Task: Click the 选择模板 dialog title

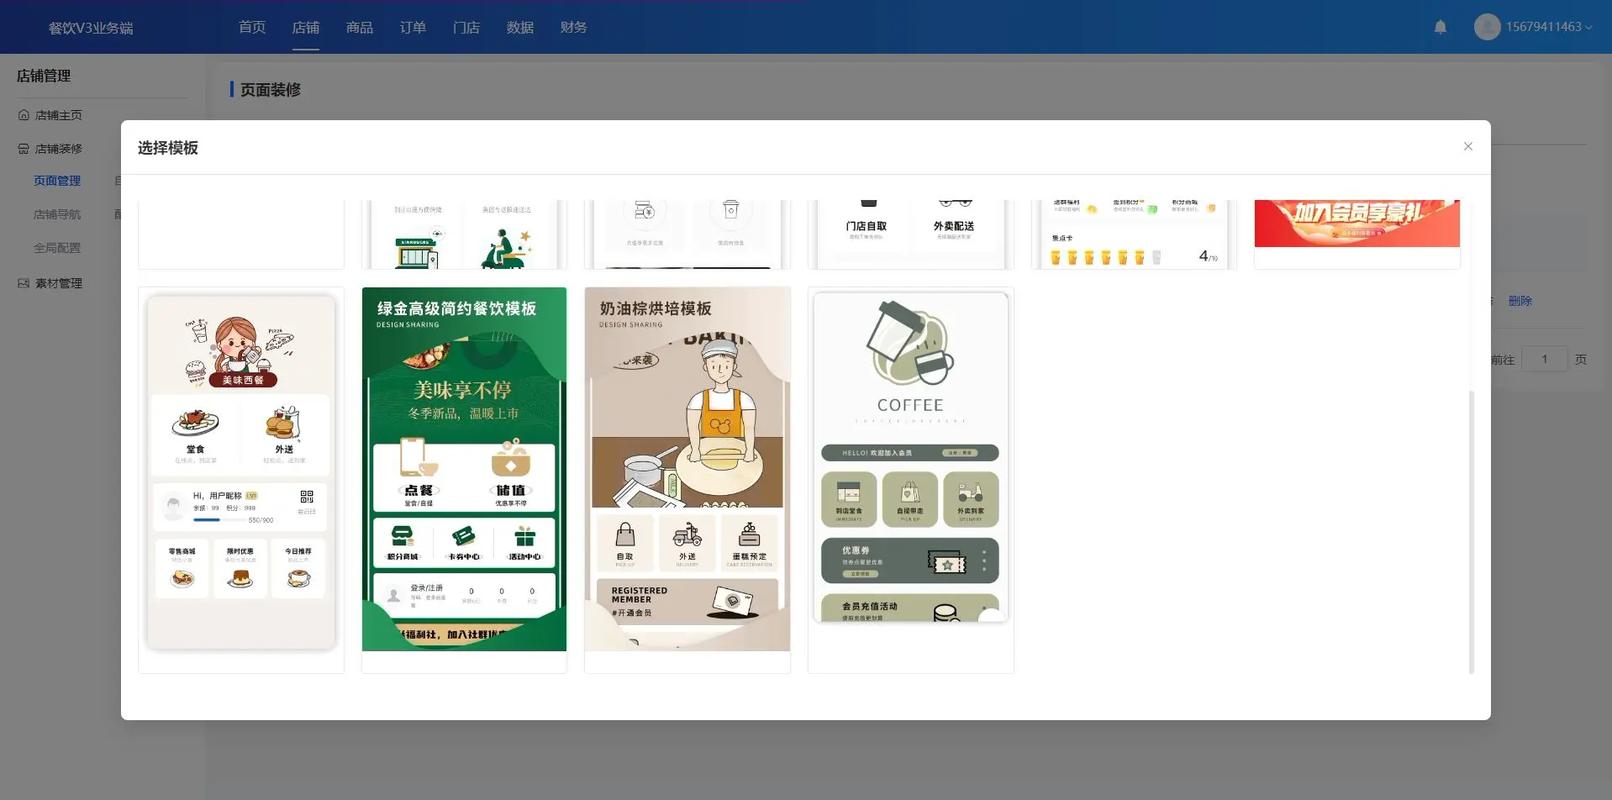Action: coord(168,148)
